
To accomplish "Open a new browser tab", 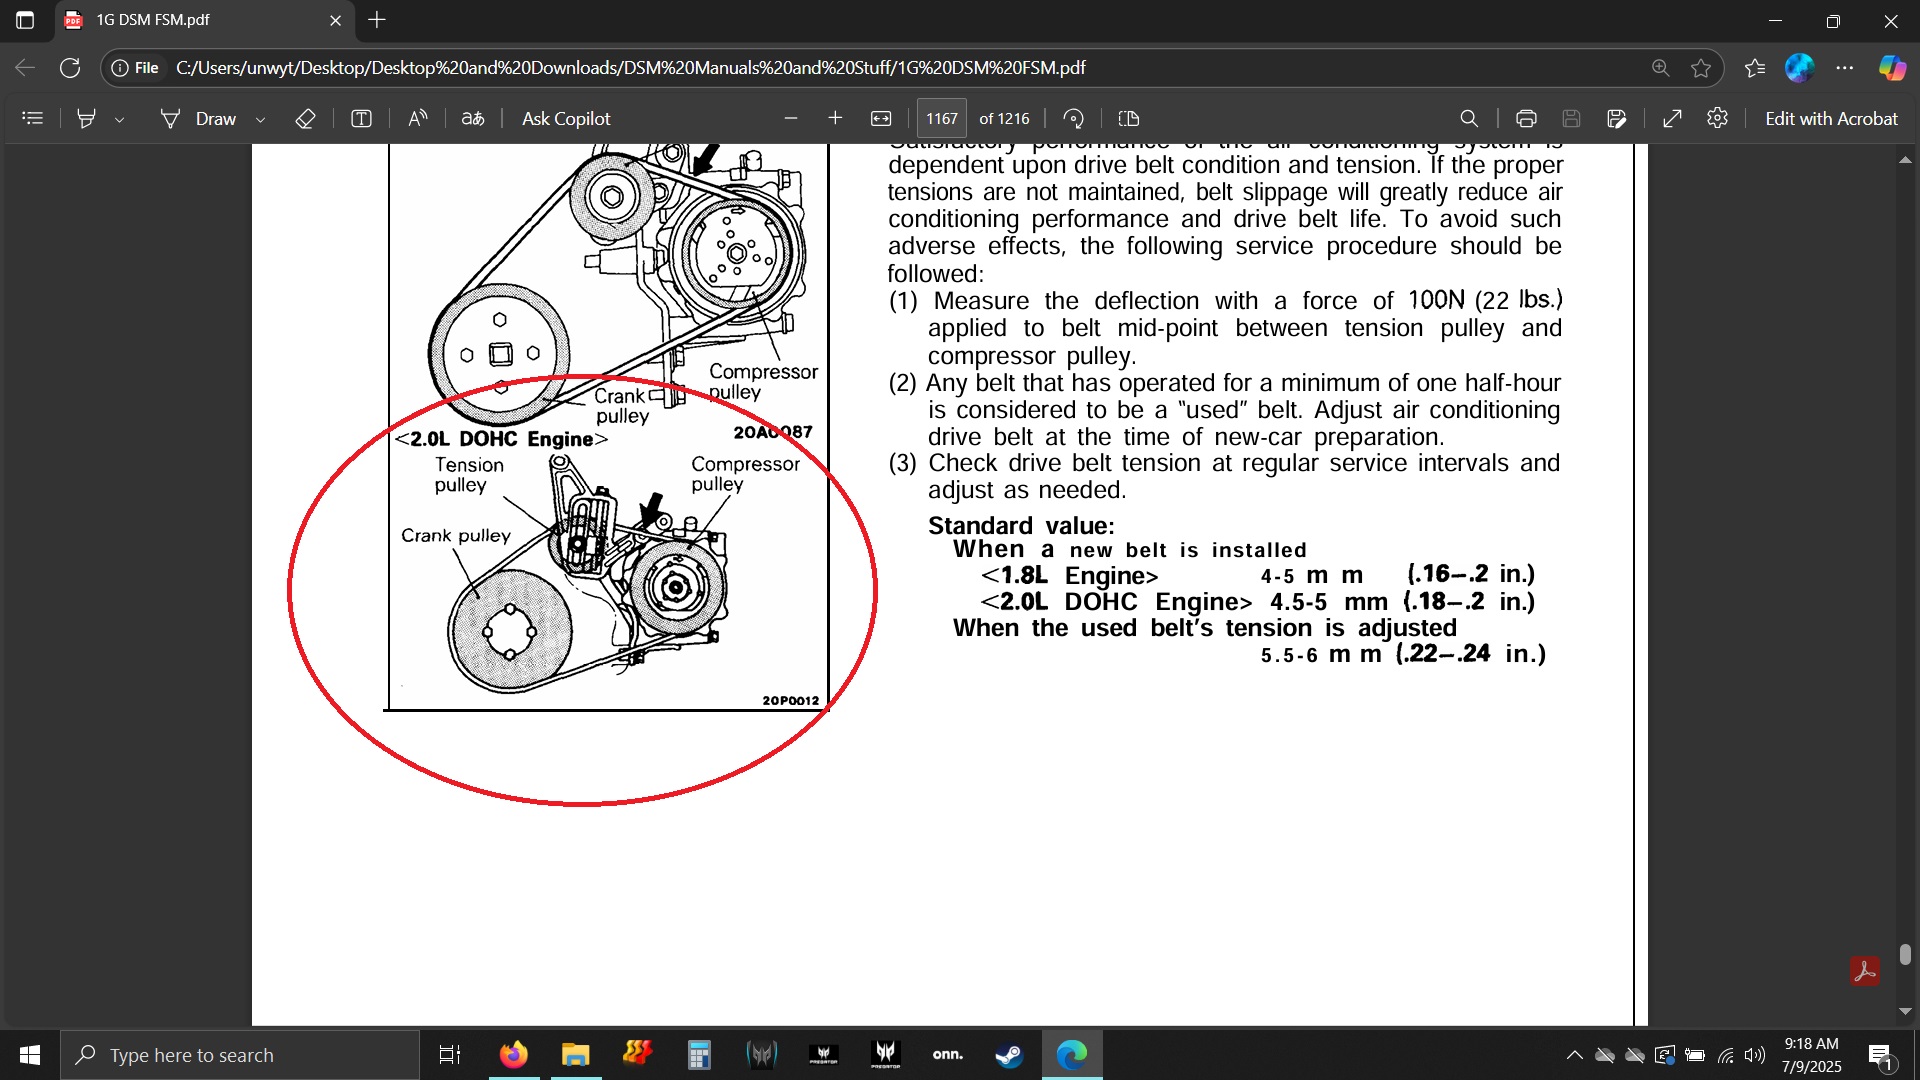I will 377,20.
